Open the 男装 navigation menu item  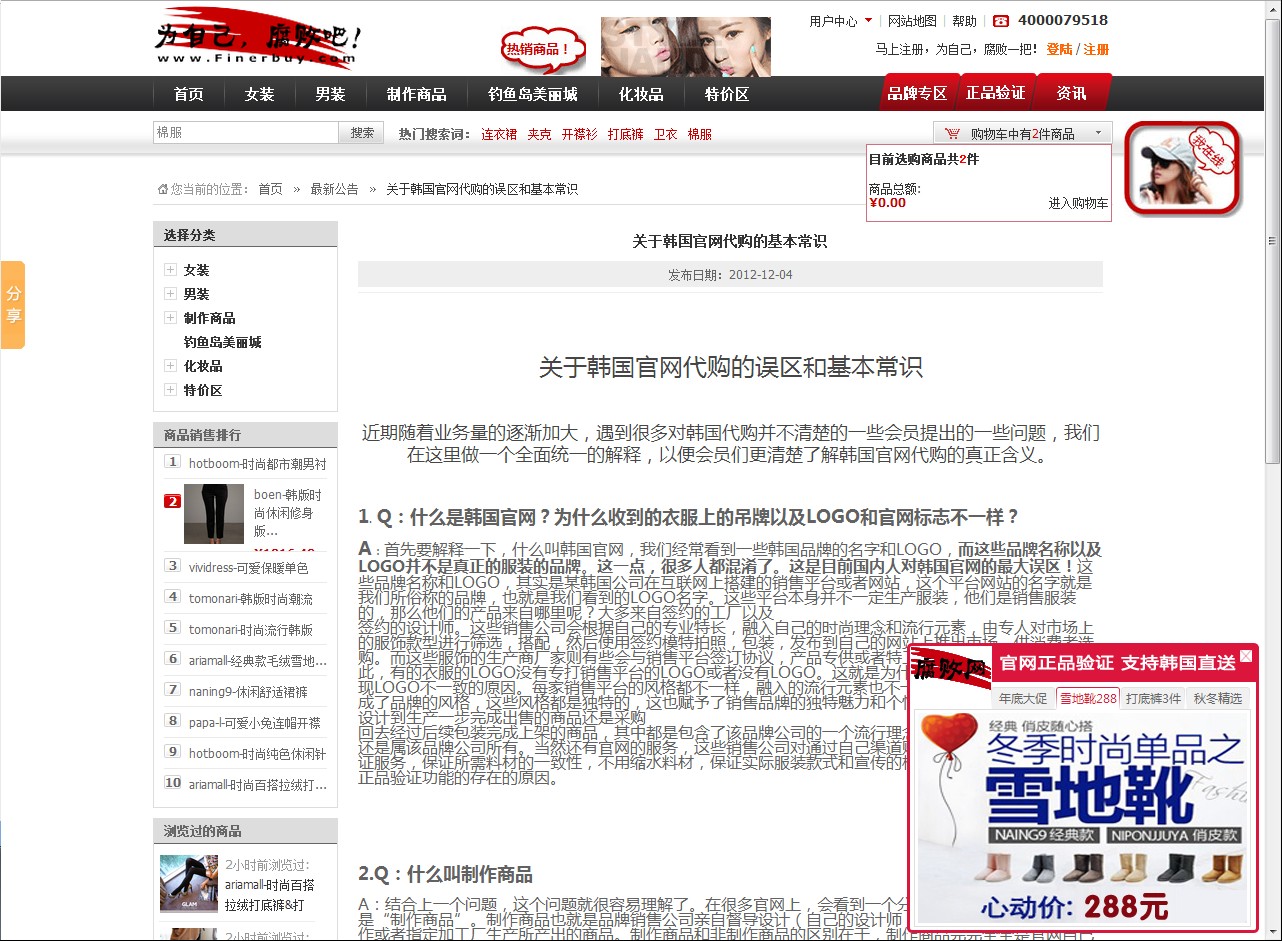coord(330,94)
